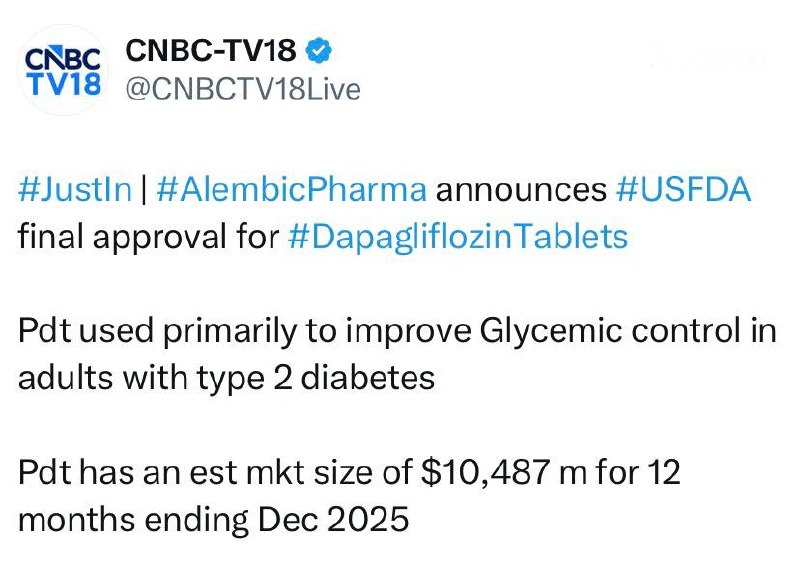Image resolution: width=800 pixels, height=566 pixels.
Task: Follow the #AlembicPharma hashtag link
Action: (291, 190)
